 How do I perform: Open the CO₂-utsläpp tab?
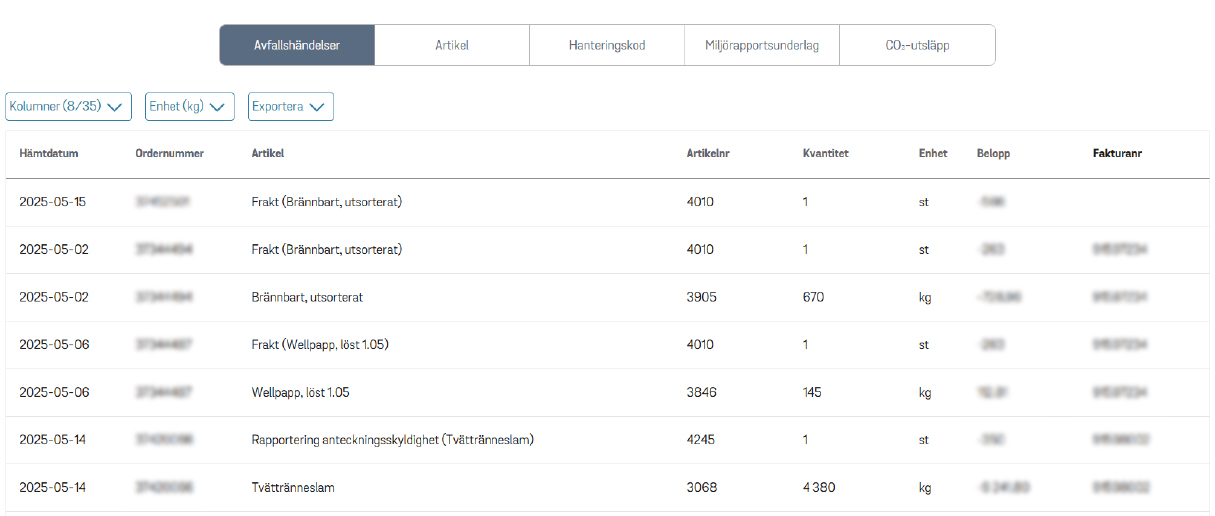917,45
